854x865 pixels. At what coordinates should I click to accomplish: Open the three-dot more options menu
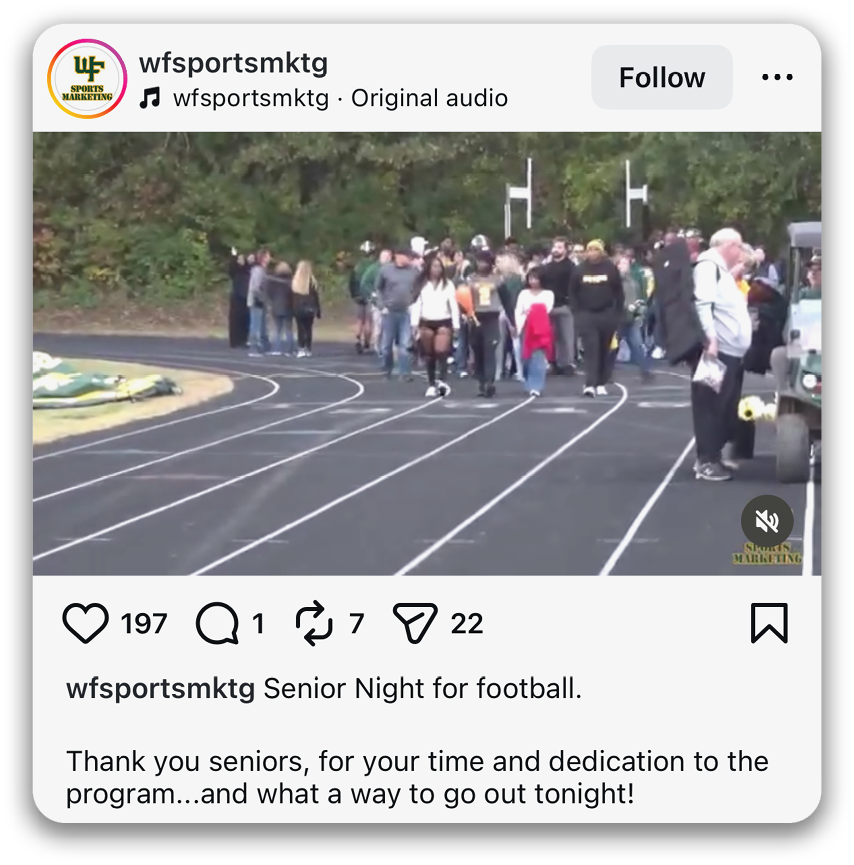(777, 77)
